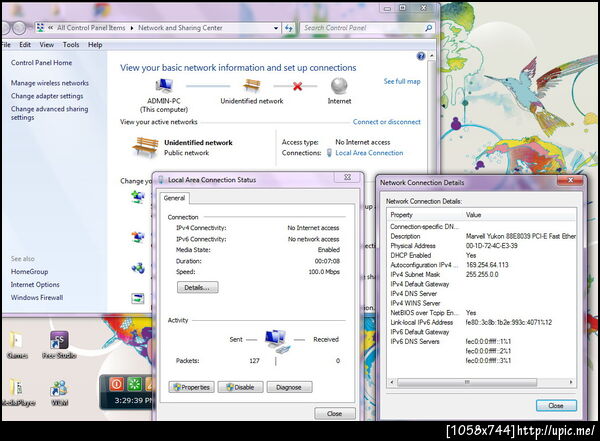Click Close button in Network Connection Details
Screen dimensions: 600x441
556,405
